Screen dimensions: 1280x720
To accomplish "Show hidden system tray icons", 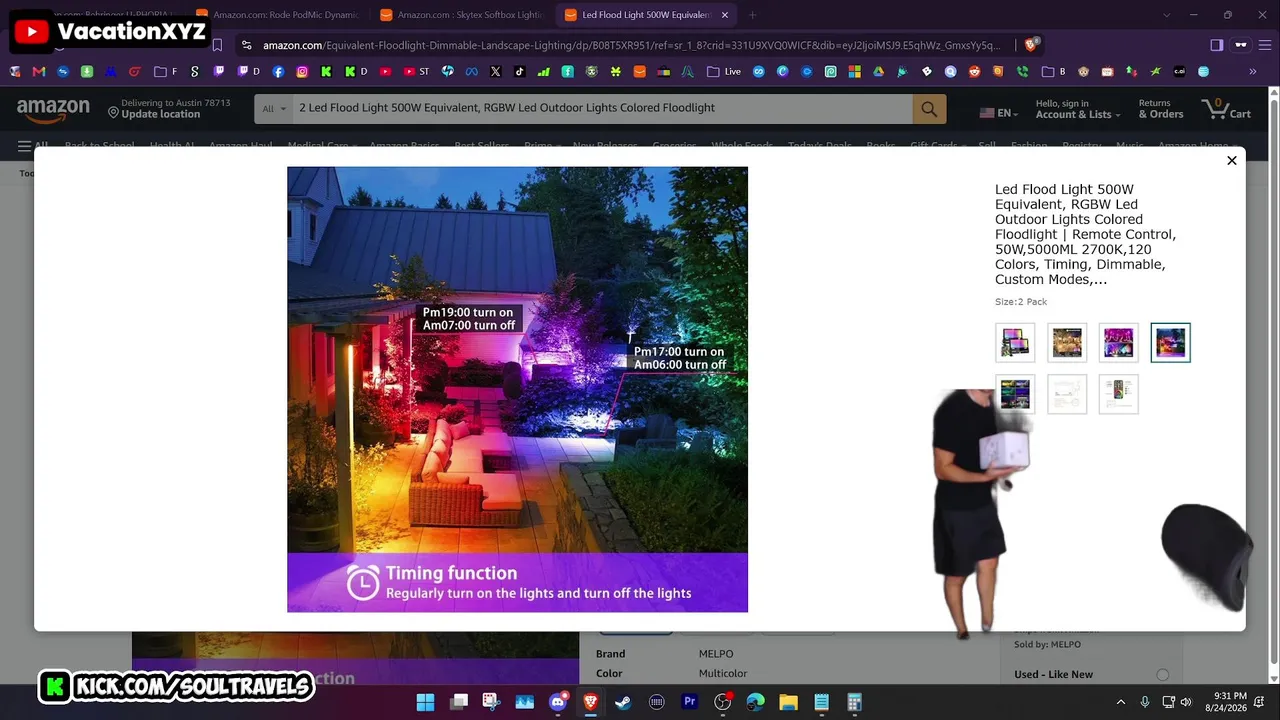I will tap(1121, 702).
